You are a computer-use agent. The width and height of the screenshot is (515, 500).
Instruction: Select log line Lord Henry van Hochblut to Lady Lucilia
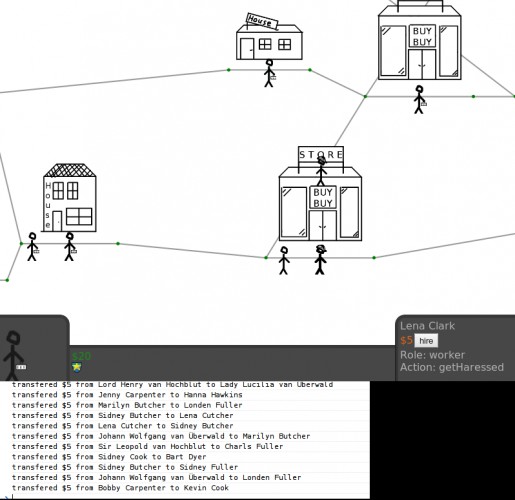click(172, 385)
